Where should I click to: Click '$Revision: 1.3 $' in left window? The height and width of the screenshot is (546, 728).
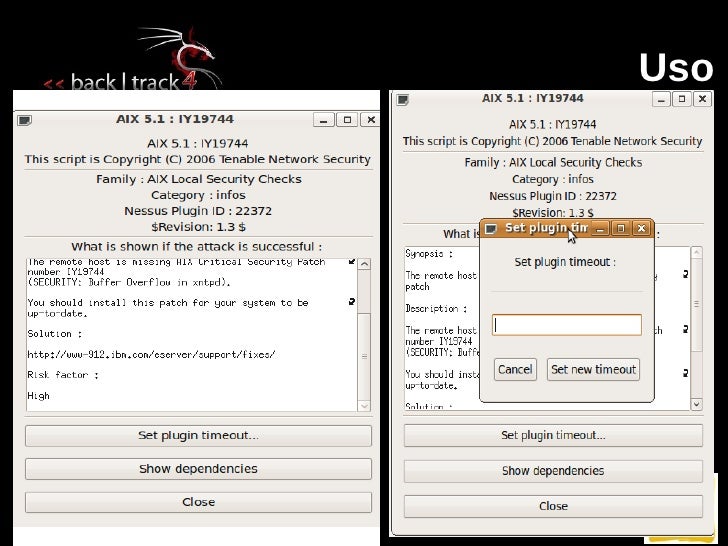[x=198, y=227]
